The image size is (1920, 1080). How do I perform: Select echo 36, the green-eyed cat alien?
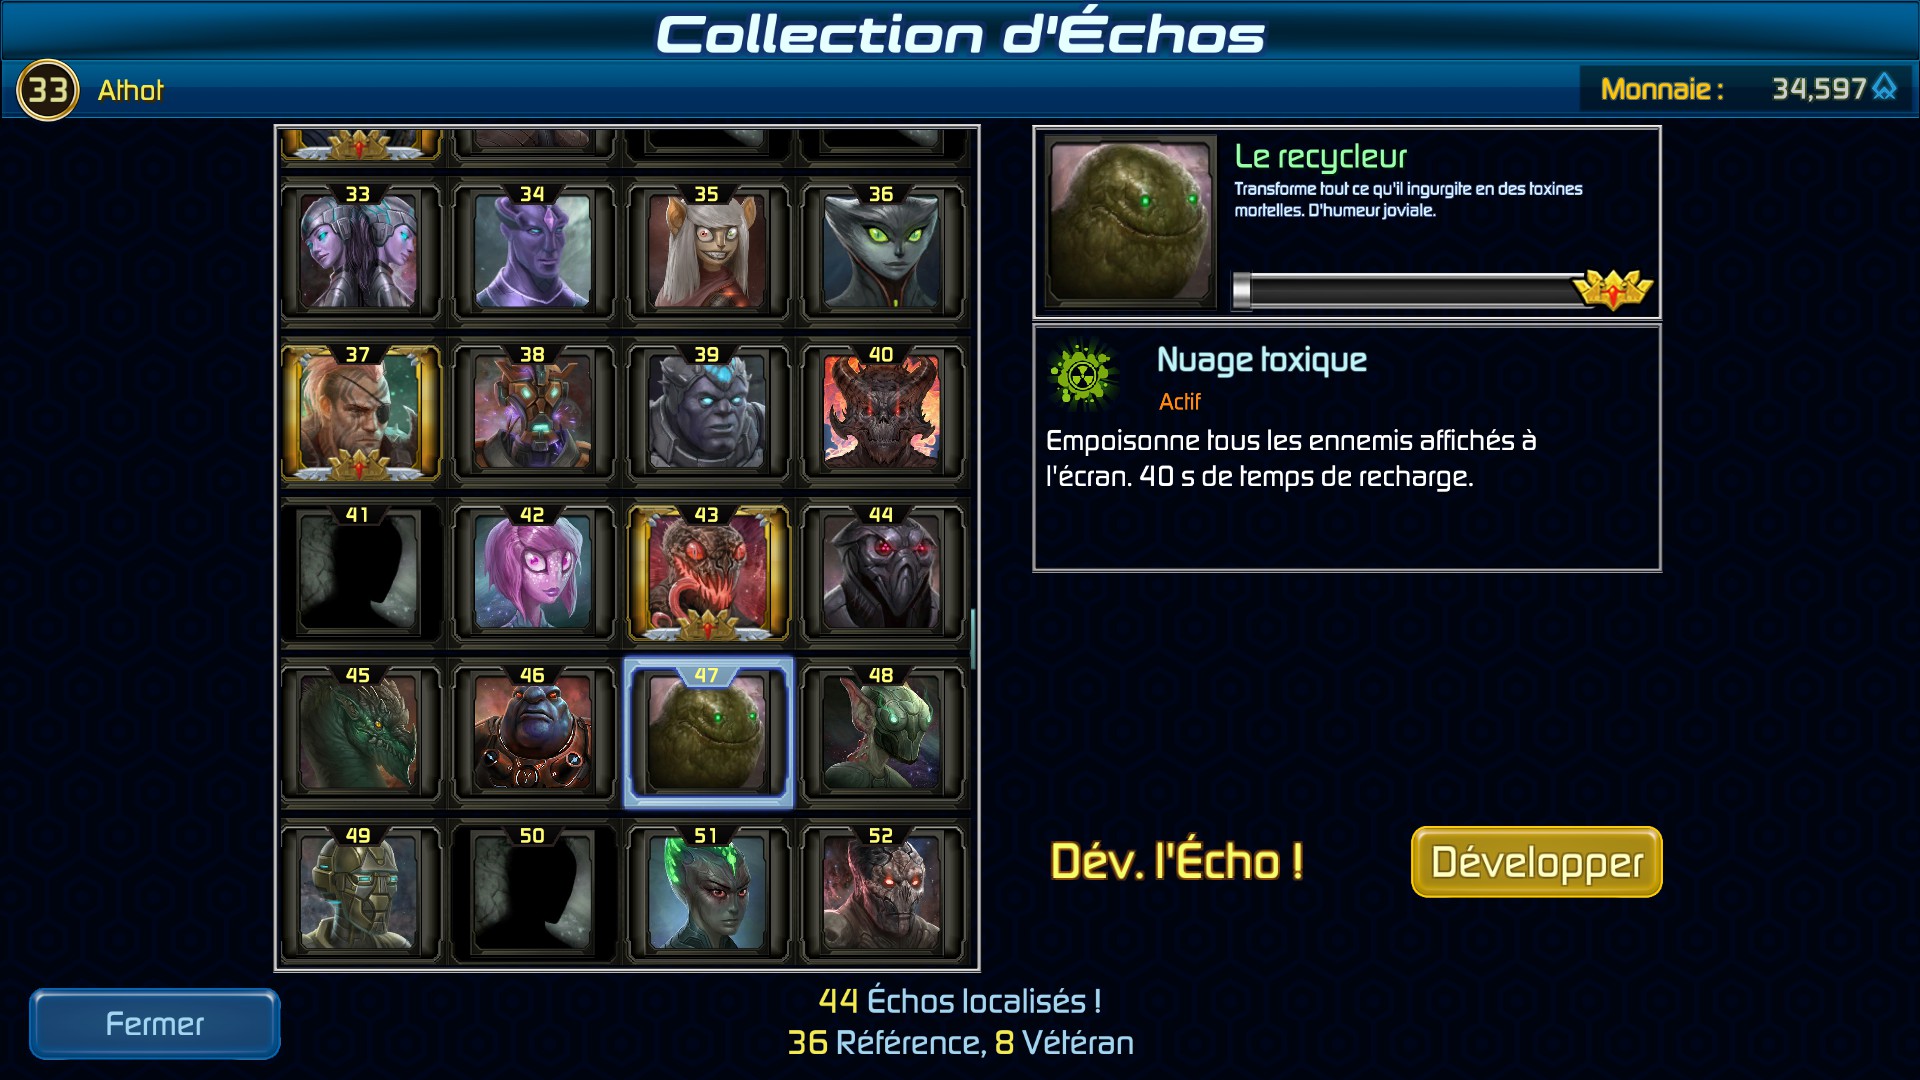882,250
